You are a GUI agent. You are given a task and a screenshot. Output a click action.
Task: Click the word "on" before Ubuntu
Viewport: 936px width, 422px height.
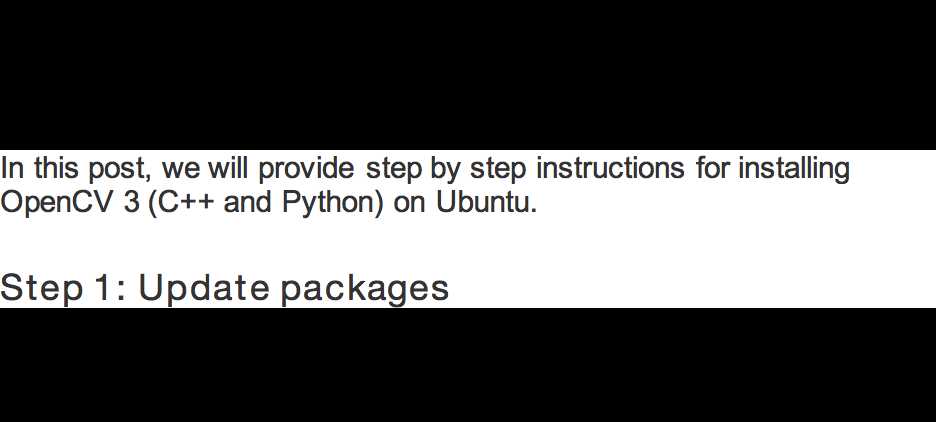pos(410,205)
